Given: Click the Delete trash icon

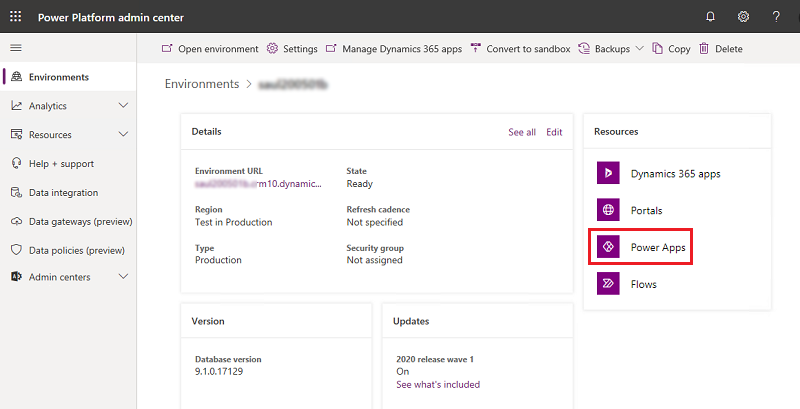Looking at the screenshot, I should [704, 48].
